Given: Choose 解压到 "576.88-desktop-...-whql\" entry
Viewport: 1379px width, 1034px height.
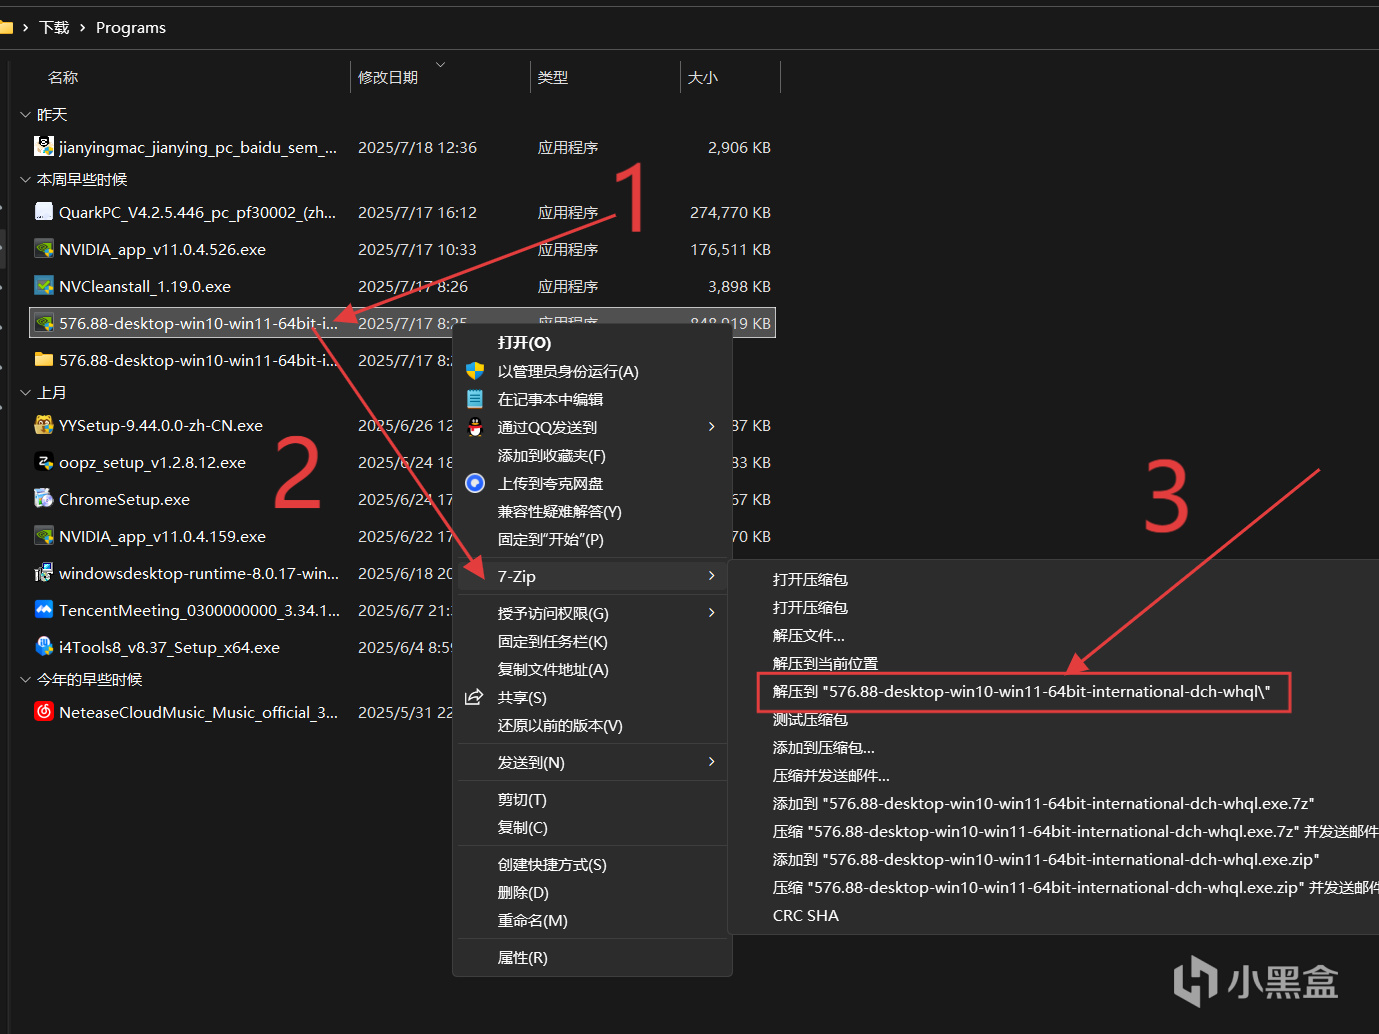Looking at the screenshot, I should point(1021,691).
